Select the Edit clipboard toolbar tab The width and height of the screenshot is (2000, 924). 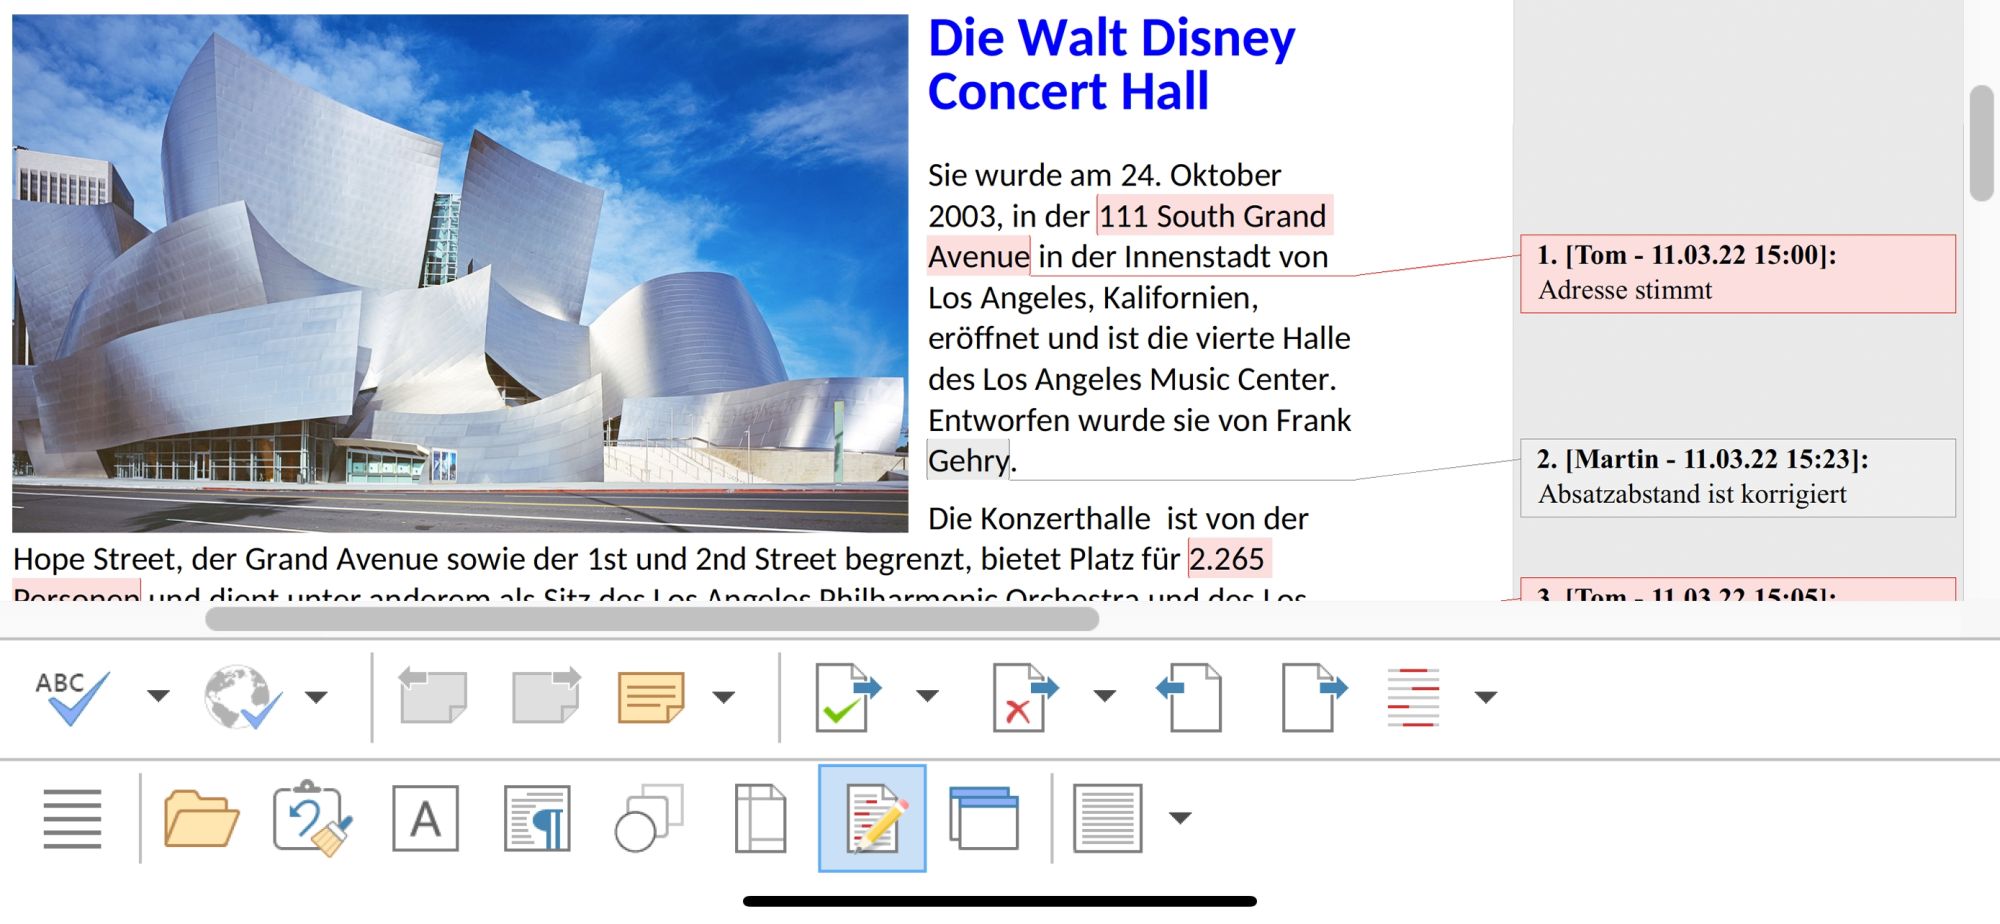[313, 818]
